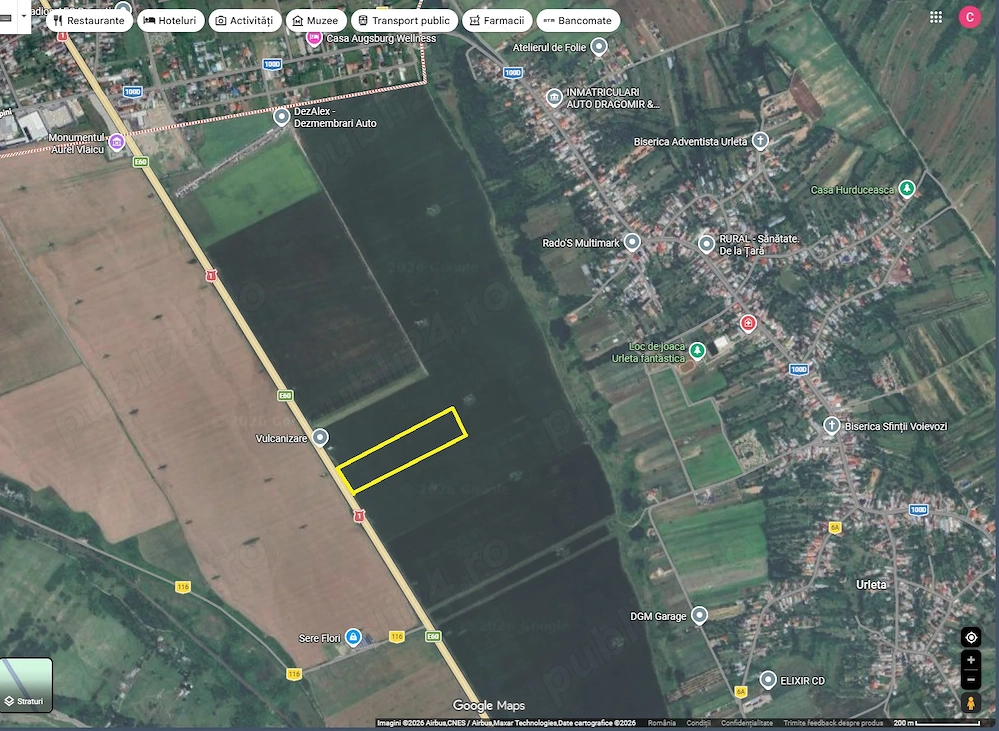Show Transport public results
This screenshot has width=999, height=731.
click(405, 20)
